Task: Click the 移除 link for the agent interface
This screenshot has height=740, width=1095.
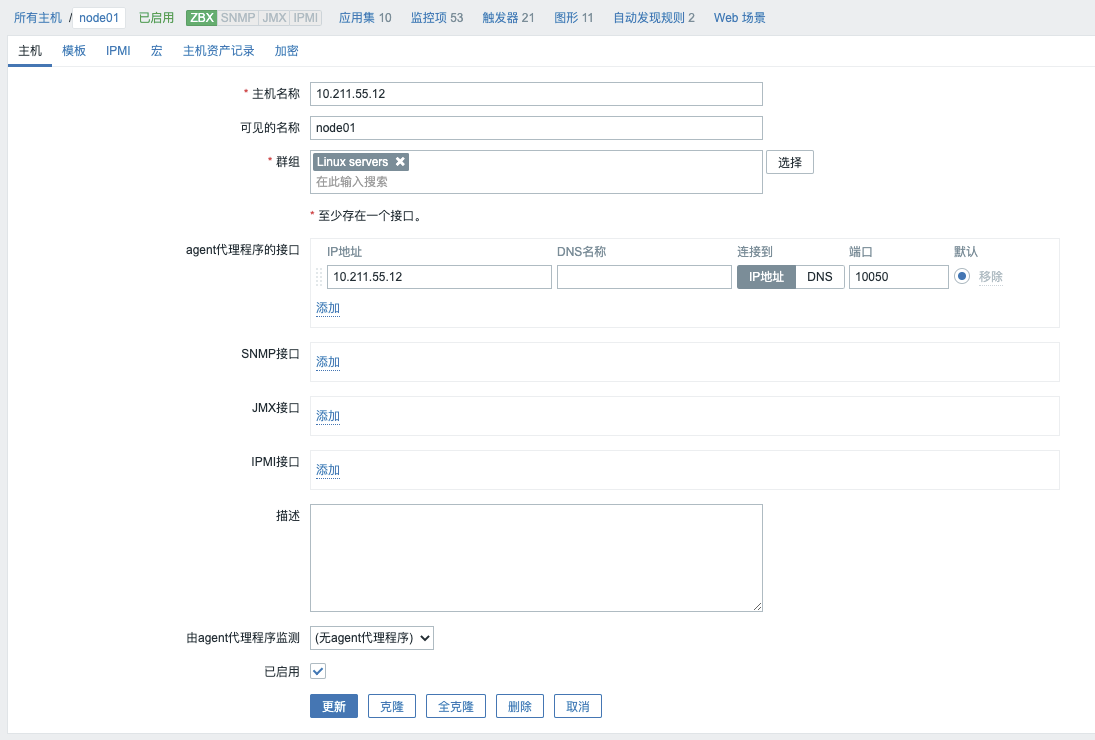Action: pos(990,277)
